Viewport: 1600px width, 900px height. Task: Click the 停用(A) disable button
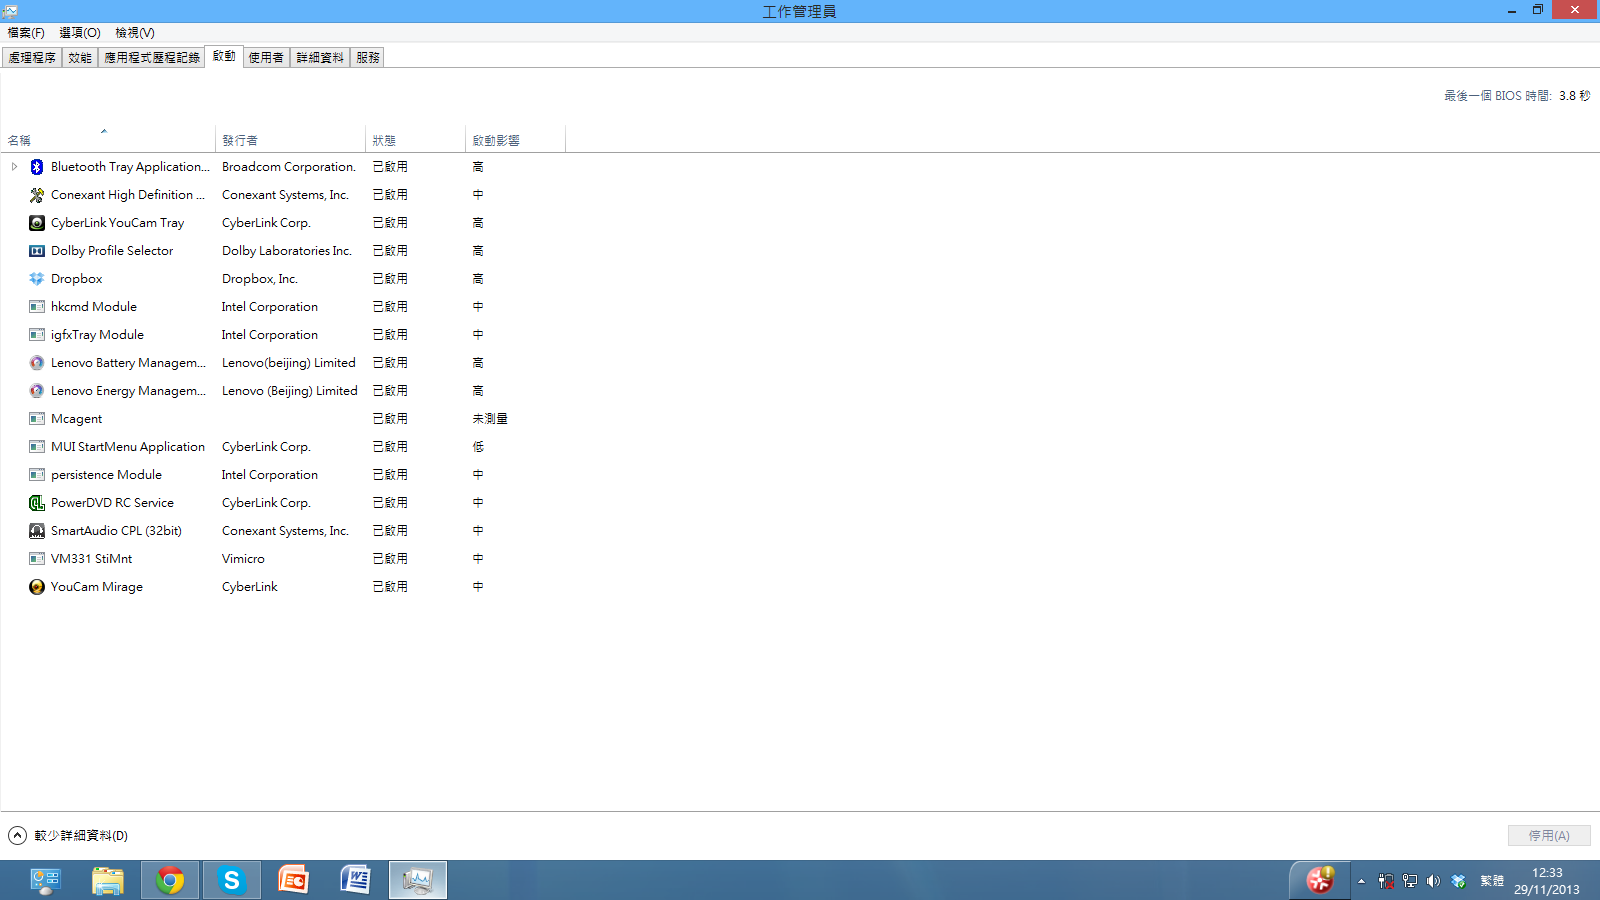pos(1549,835)
